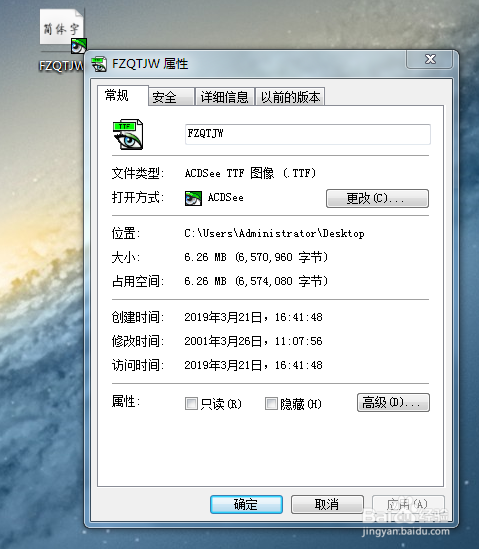Enable the 隐藏 (H) hidden checkbox
479x549 pixels.
[x=271, y=404]
